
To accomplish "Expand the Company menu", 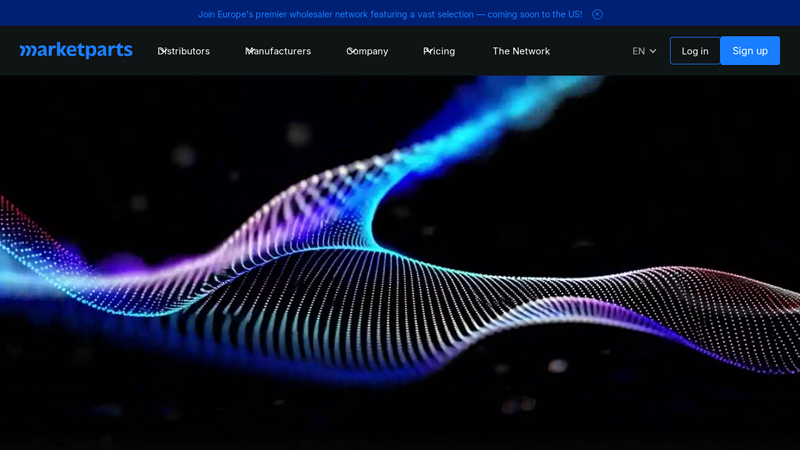I will click(370, 51).
